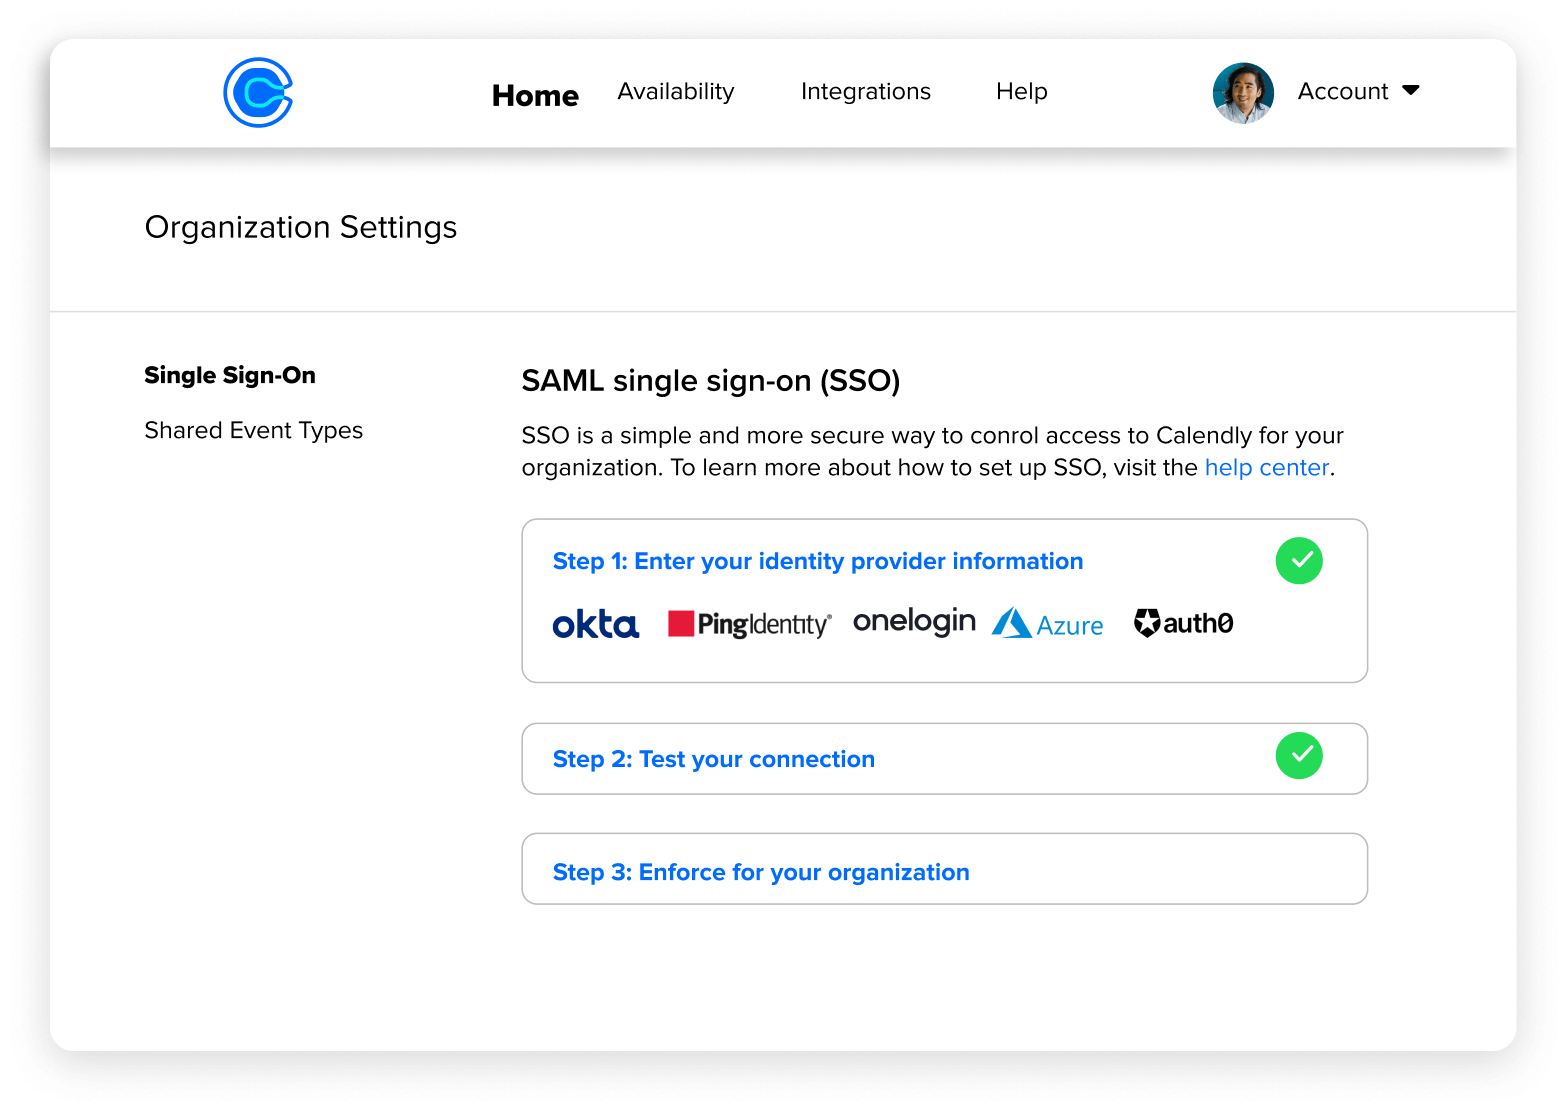Image resolution: width=1565 pixels, height=1111 pixels.
Task: Click the green checkmark for Step 1
Action: 1299,561
